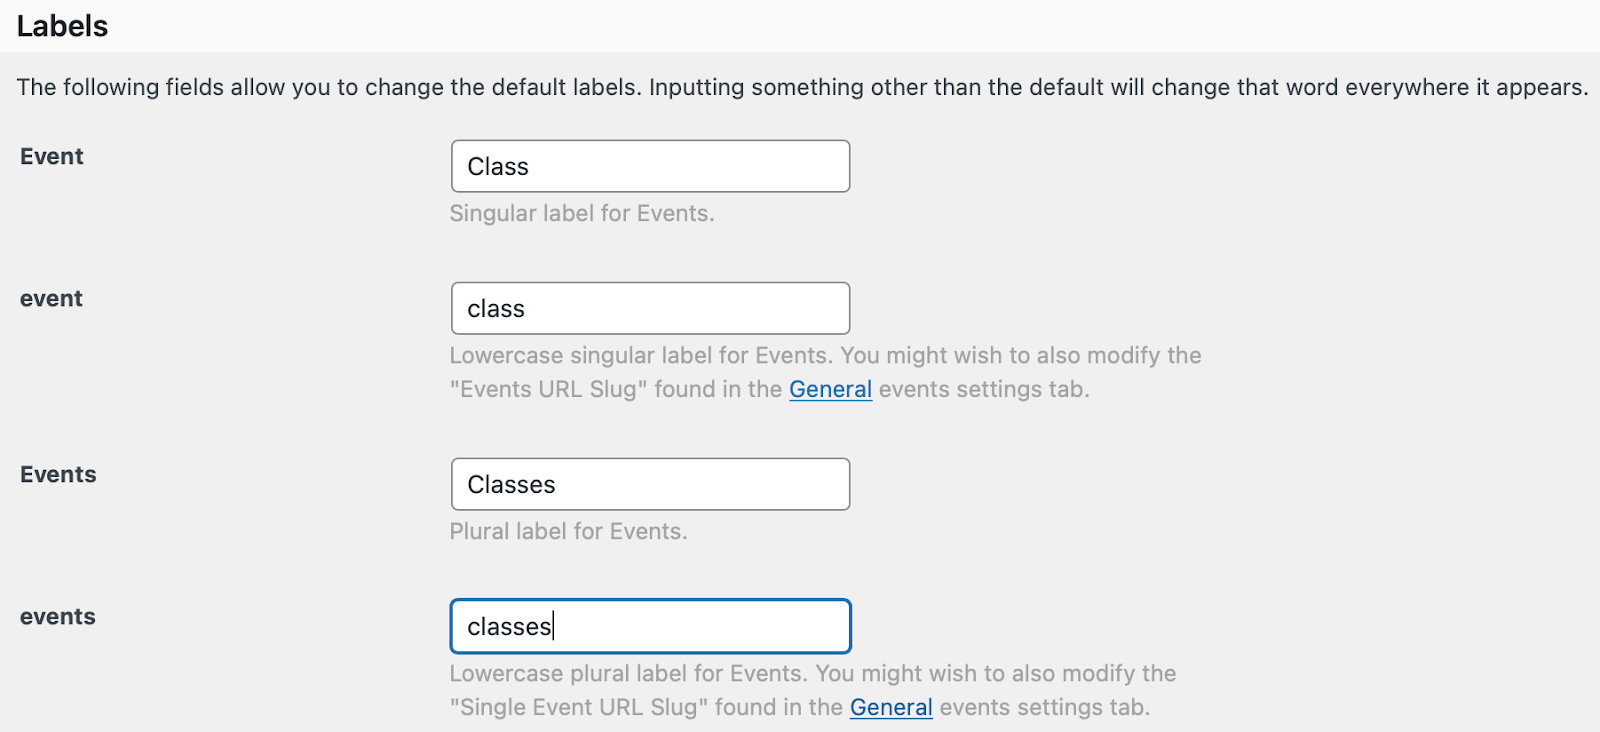
Task: Click the "Labels" section heading
Action: click(62, 26)
